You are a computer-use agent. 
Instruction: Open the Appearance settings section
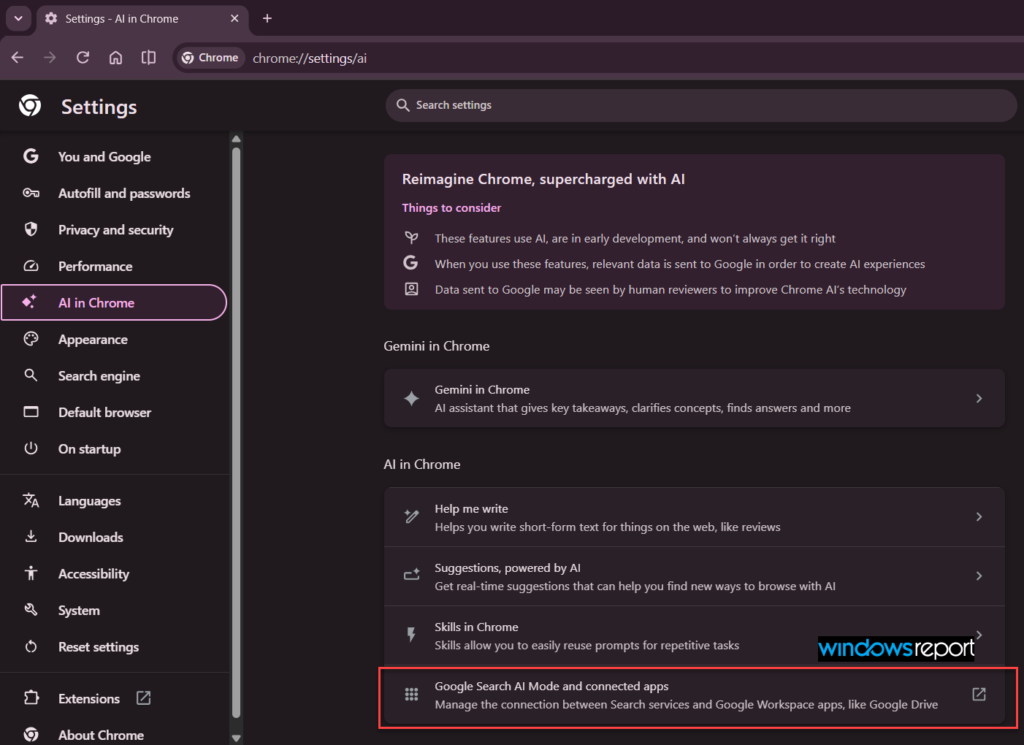tap(114, 340)
